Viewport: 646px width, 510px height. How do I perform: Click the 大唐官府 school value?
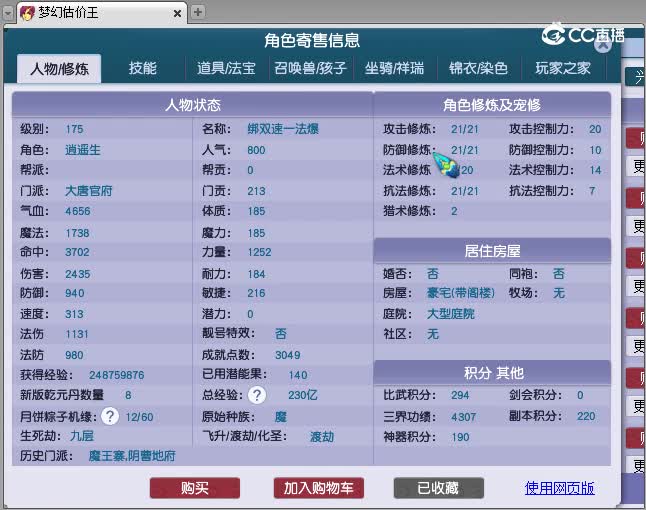pyautogui.click(x=89, y=191)
